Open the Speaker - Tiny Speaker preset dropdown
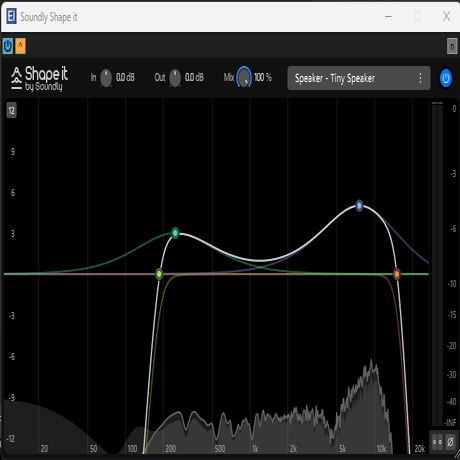Image resolution: width=460 pixels, height=460 pixels. coord(359,78)
